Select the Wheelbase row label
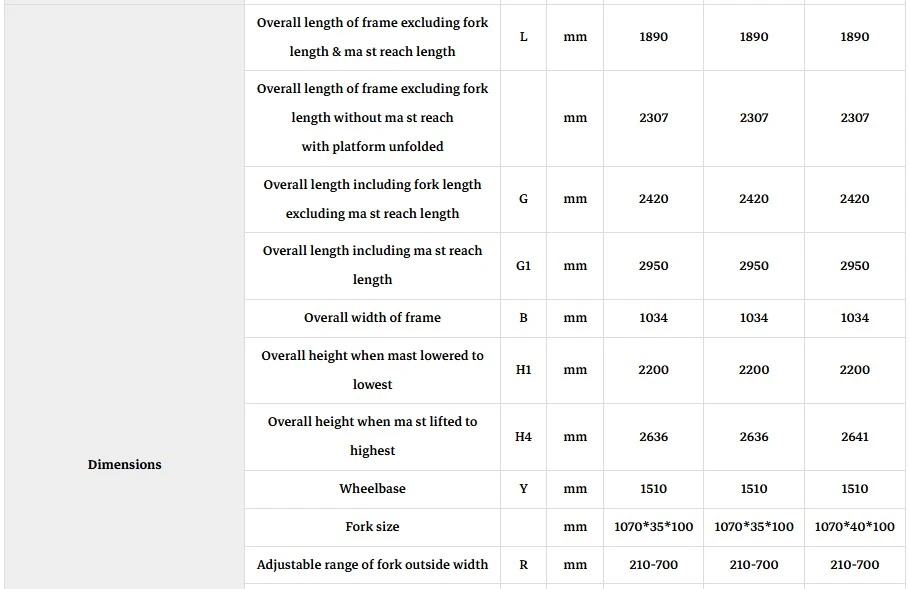The width and height of the screenshot is (910, 589). pyautogui.click(x=372, y=489)
